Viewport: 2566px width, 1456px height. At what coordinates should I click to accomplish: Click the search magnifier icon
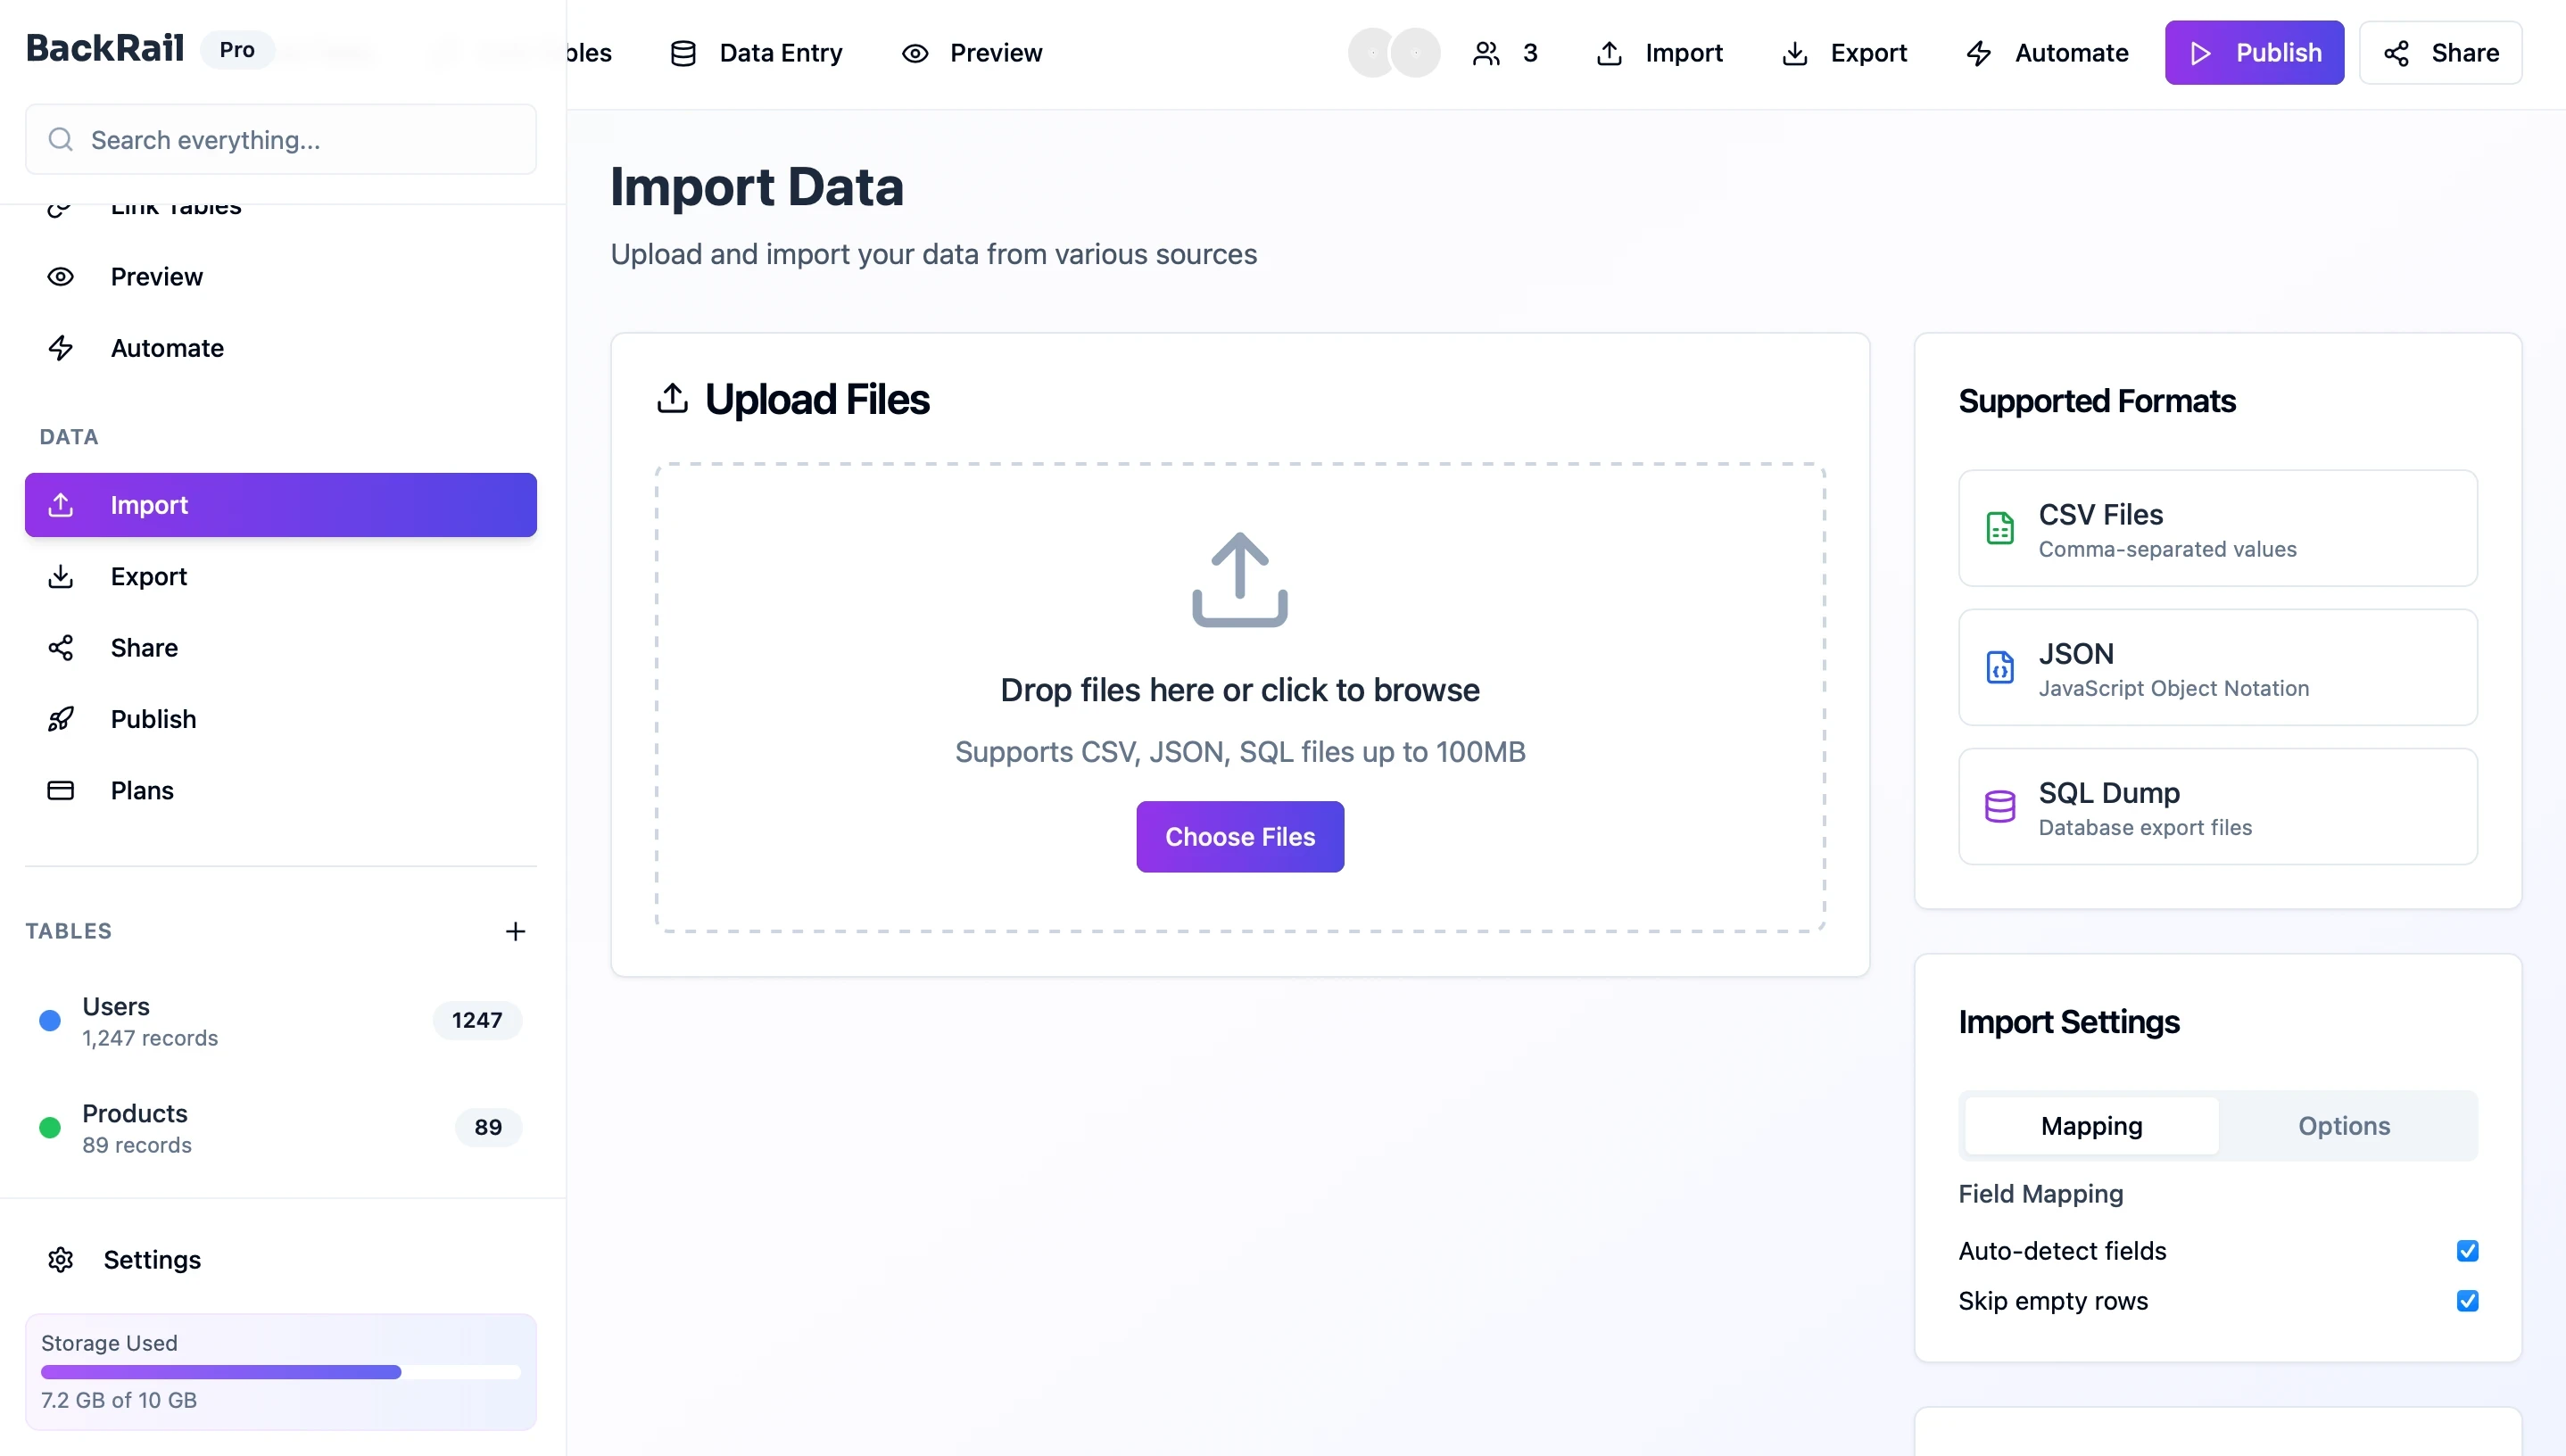coord(61,139)
